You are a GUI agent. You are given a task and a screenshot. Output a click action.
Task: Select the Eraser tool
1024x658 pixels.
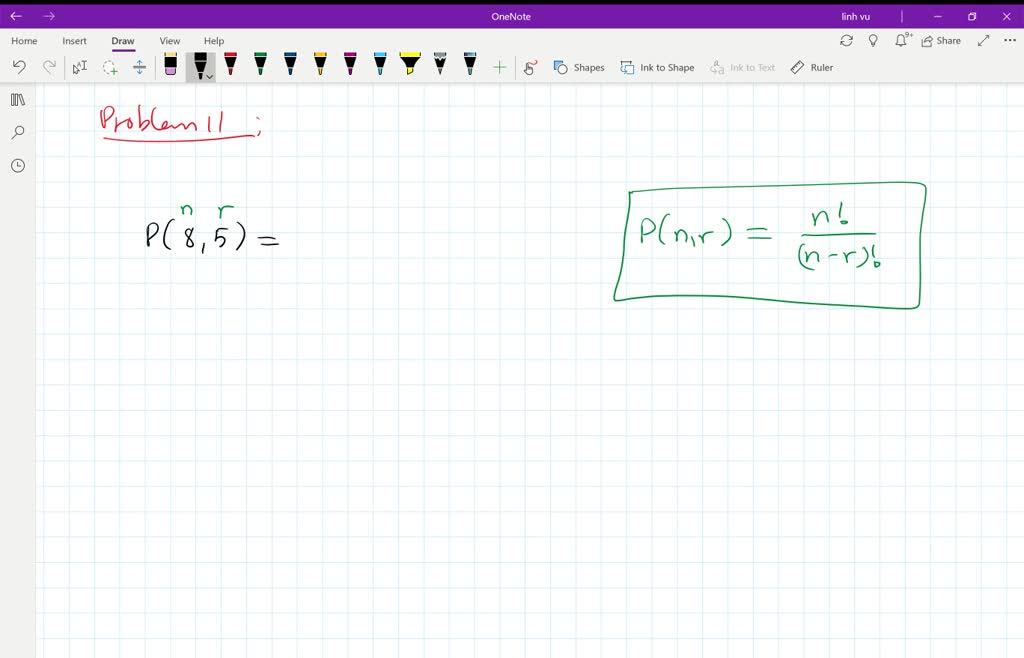click(170, 66)
